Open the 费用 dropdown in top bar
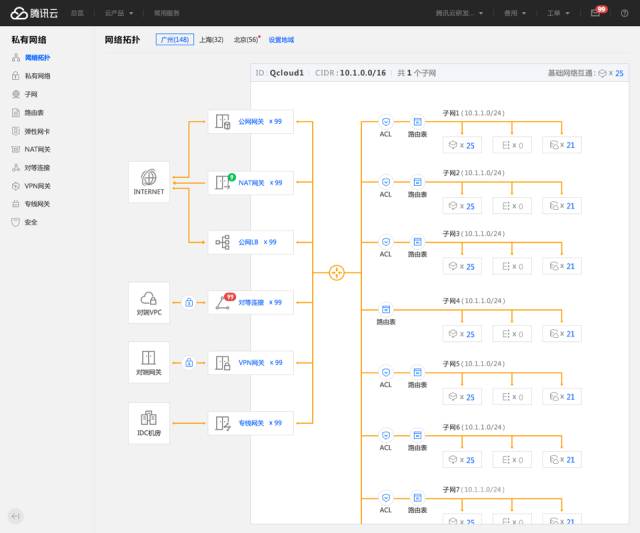The height and width of the screenshot is (533, 640). pyautogui.click(x=515, y=13)
